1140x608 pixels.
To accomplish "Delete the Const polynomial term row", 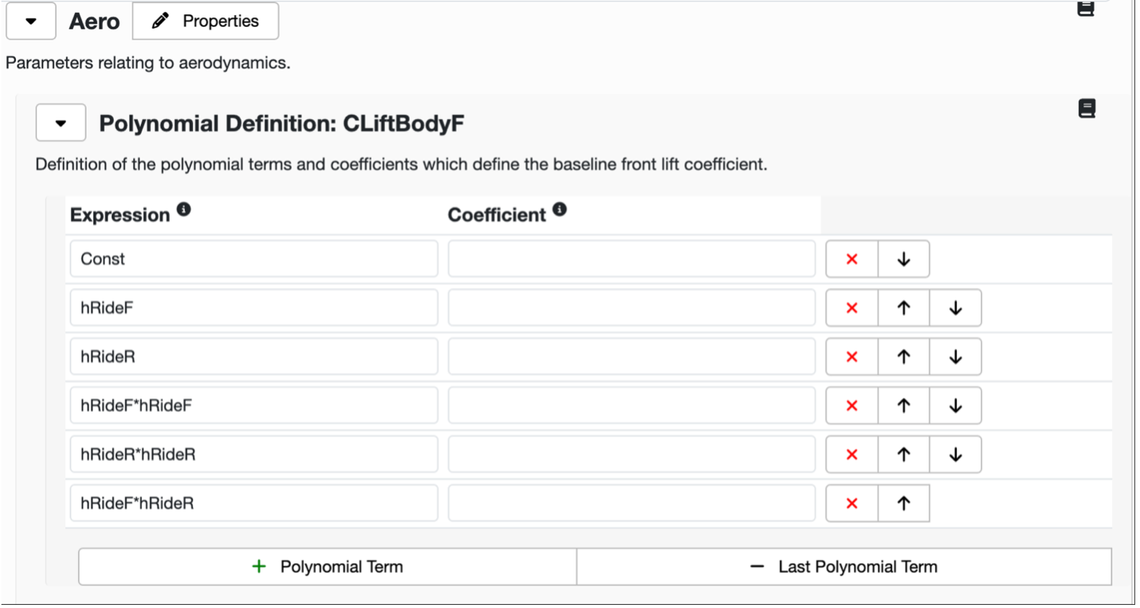I will click(852, 259).
